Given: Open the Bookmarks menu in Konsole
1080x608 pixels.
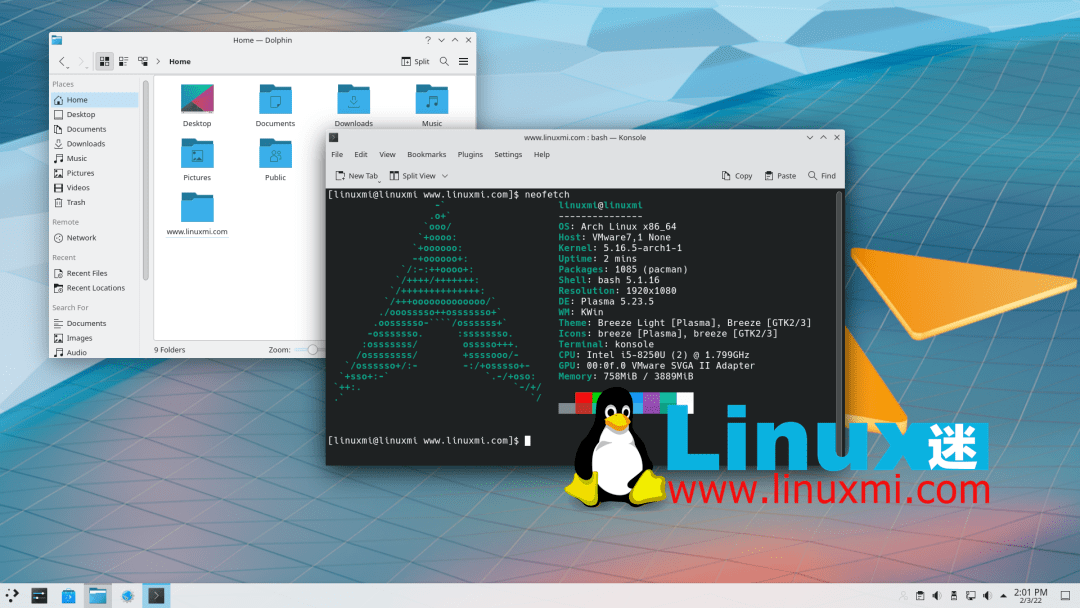Looking at the screenshot, I should tap(426, 154).
